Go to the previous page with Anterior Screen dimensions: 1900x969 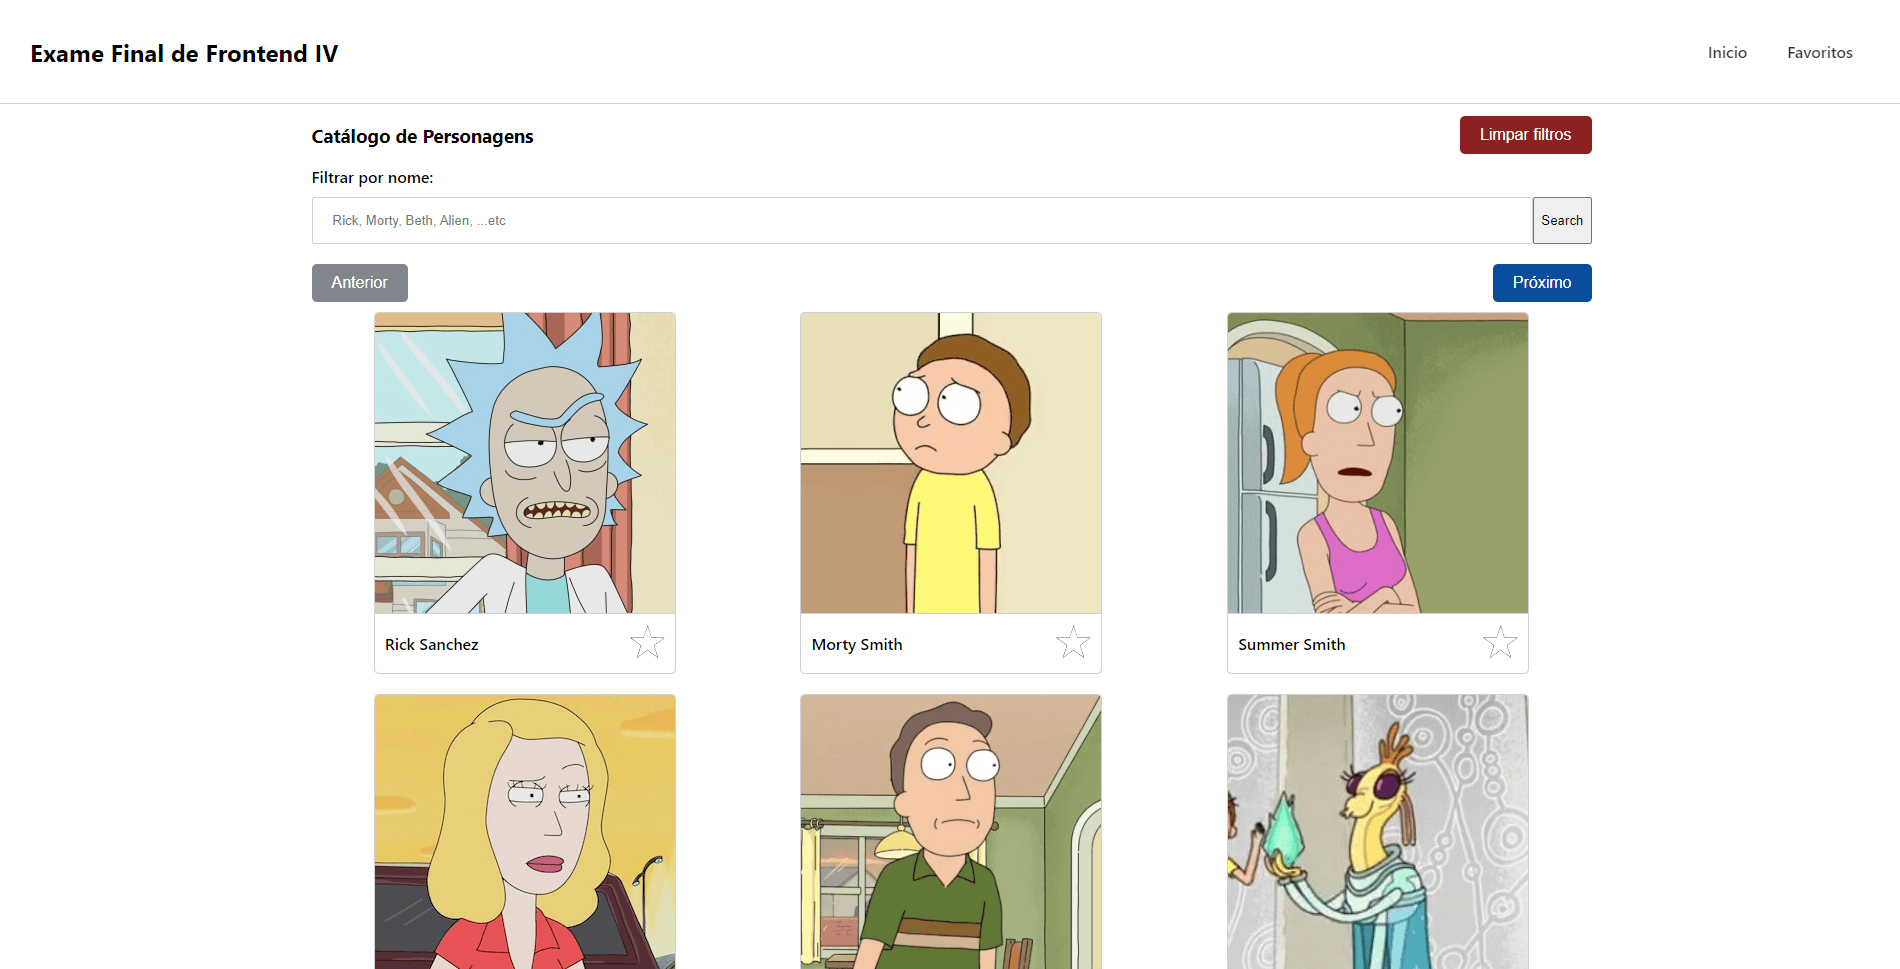click(360, 283)
